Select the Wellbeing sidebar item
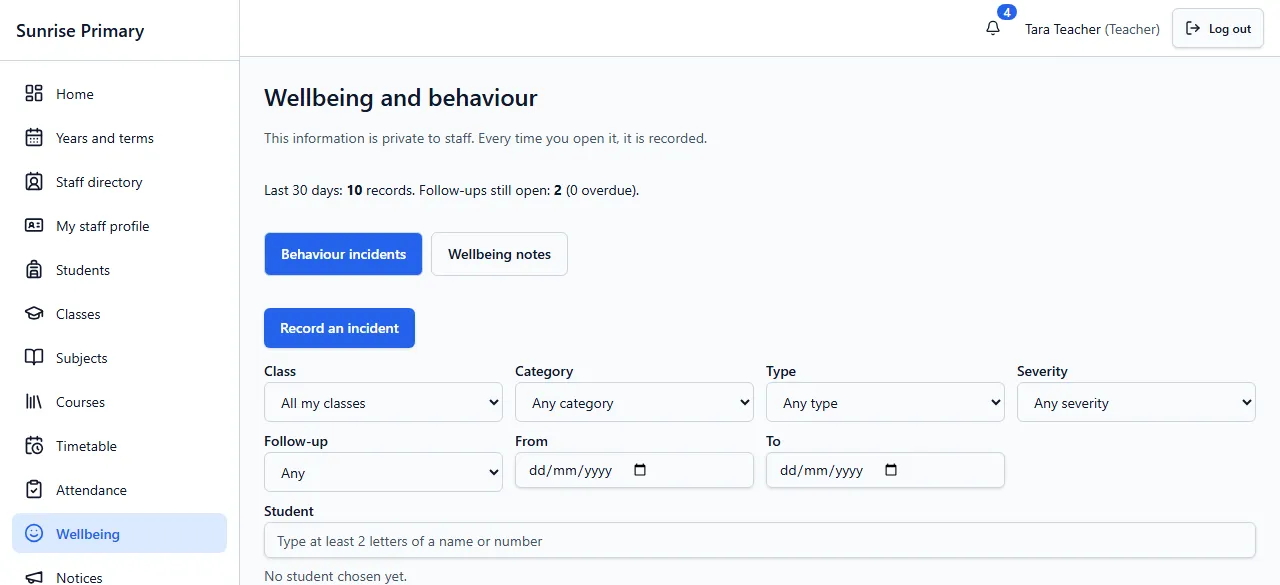This screenshot has width=1280, height=585. pos(119,533)
